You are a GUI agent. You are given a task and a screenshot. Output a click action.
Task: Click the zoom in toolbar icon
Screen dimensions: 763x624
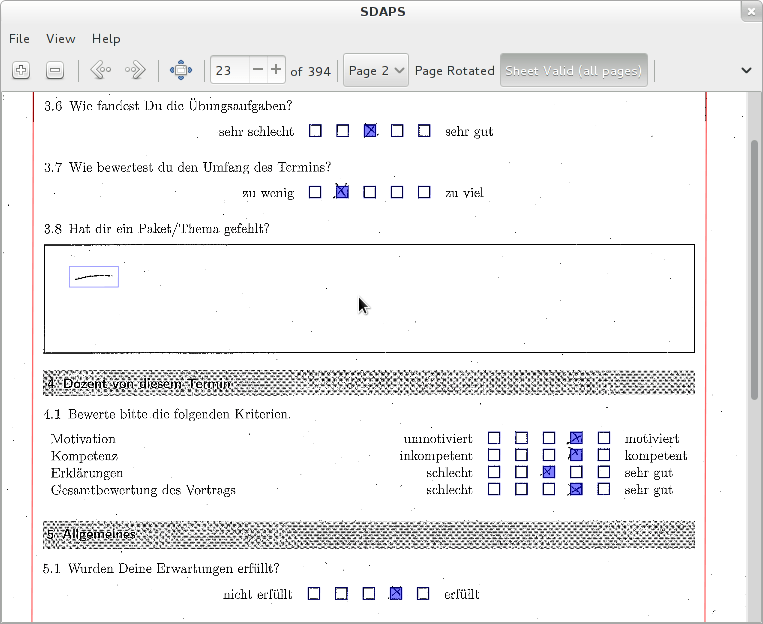[20, 71]
